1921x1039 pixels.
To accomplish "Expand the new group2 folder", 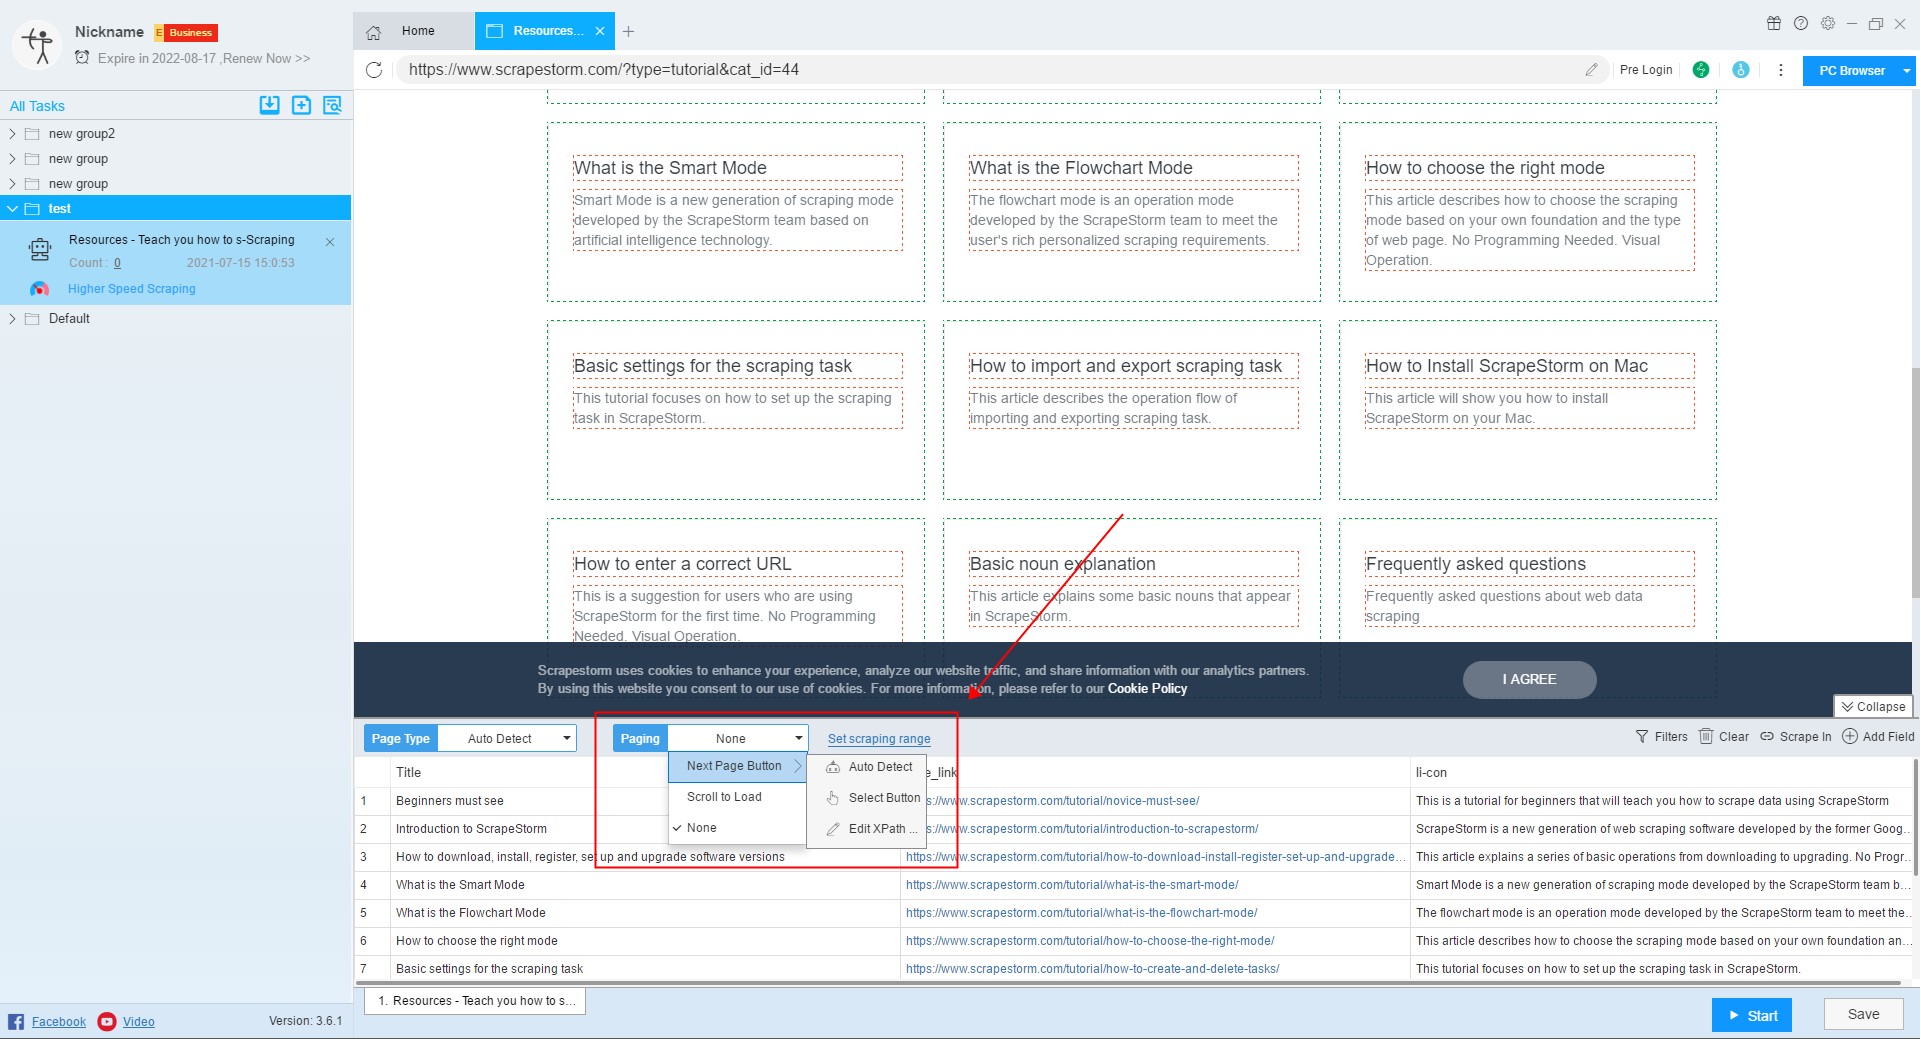I will coord(12,134).
